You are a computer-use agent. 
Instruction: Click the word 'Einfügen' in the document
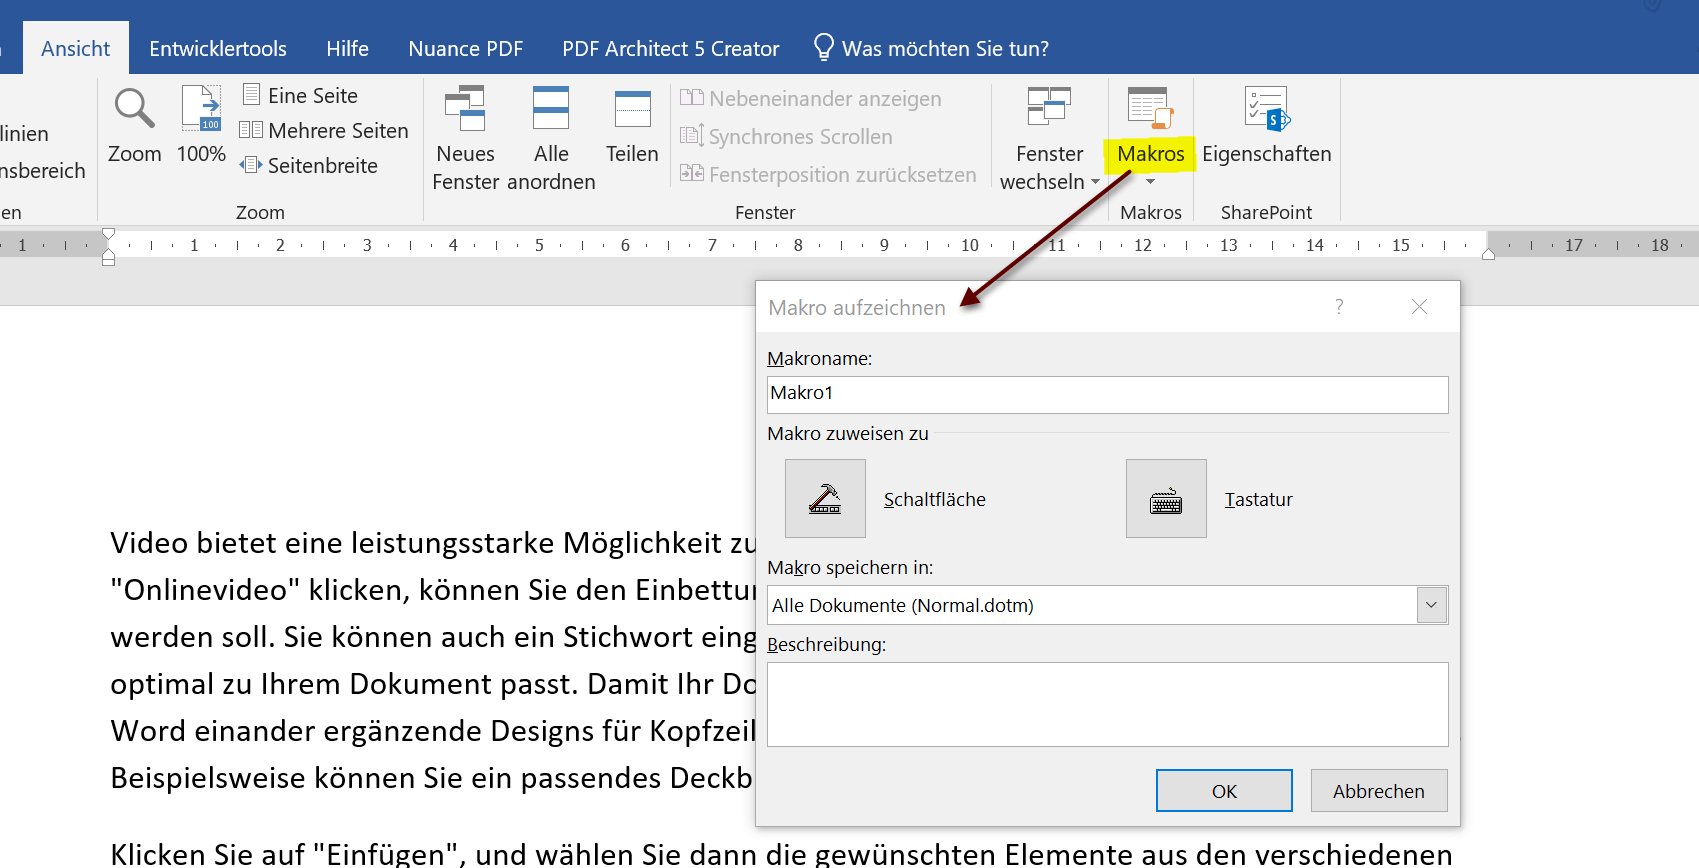point(386,854)
